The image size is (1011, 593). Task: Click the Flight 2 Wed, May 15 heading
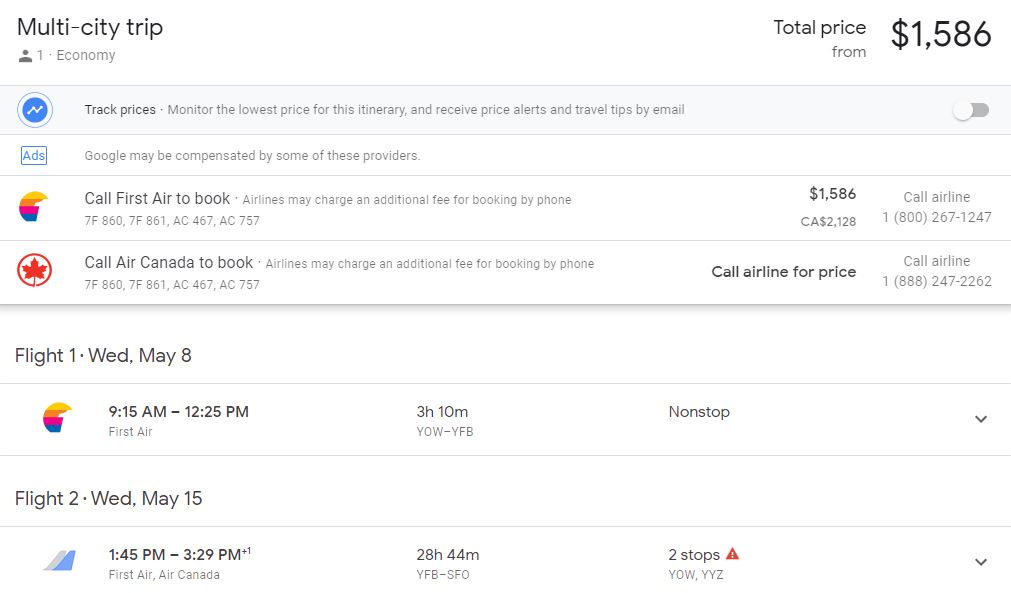coord(109,498)
